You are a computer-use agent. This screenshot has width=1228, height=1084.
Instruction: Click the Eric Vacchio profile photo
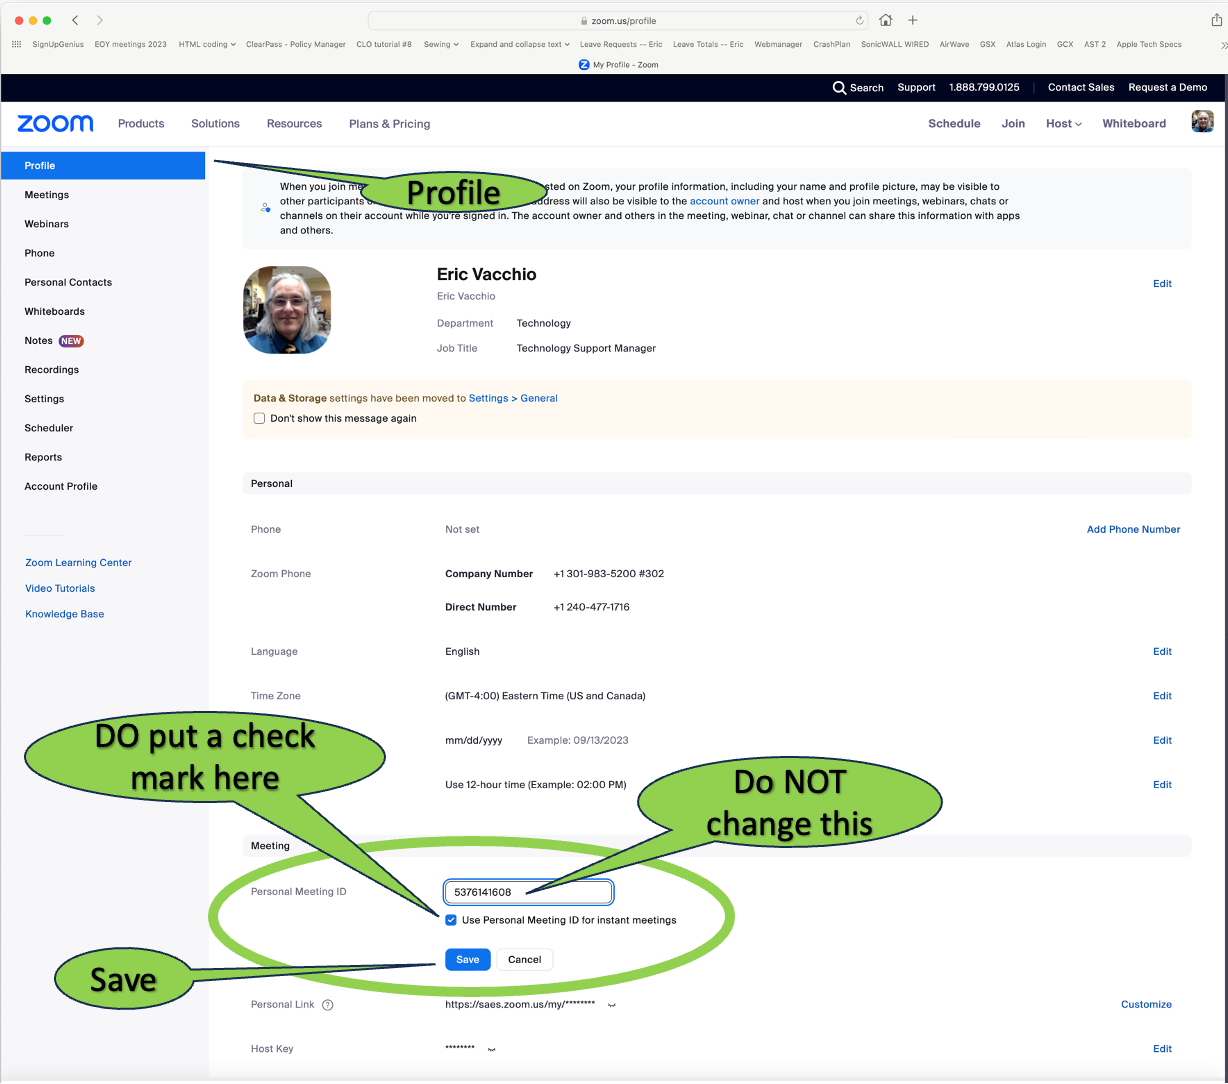tap(287, 310)
